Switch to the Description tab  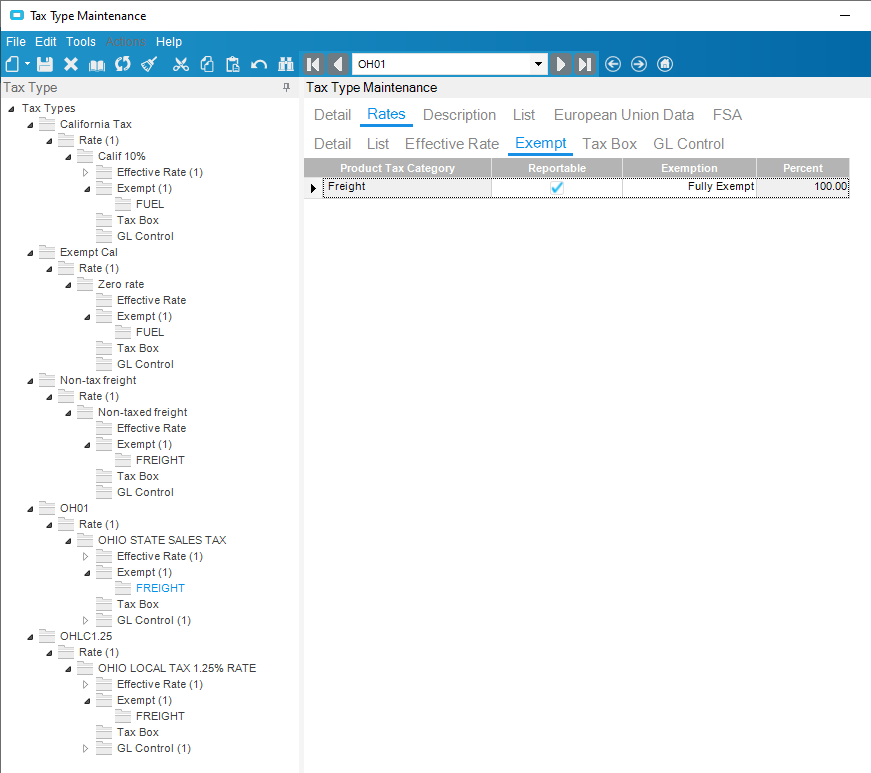[459, 115]
